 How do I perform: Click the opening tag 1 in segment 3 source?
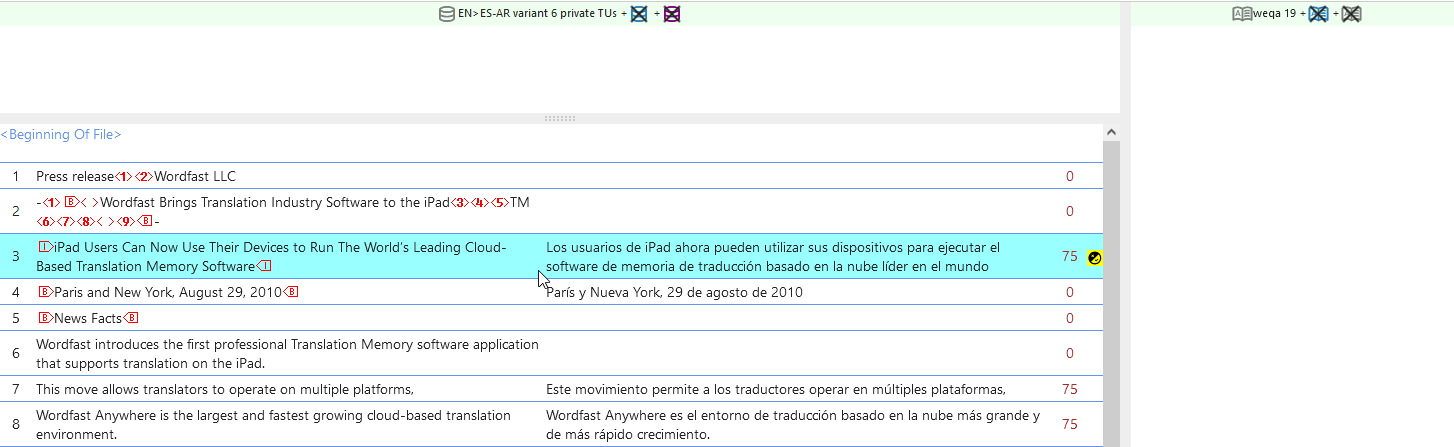click(44, 247)
